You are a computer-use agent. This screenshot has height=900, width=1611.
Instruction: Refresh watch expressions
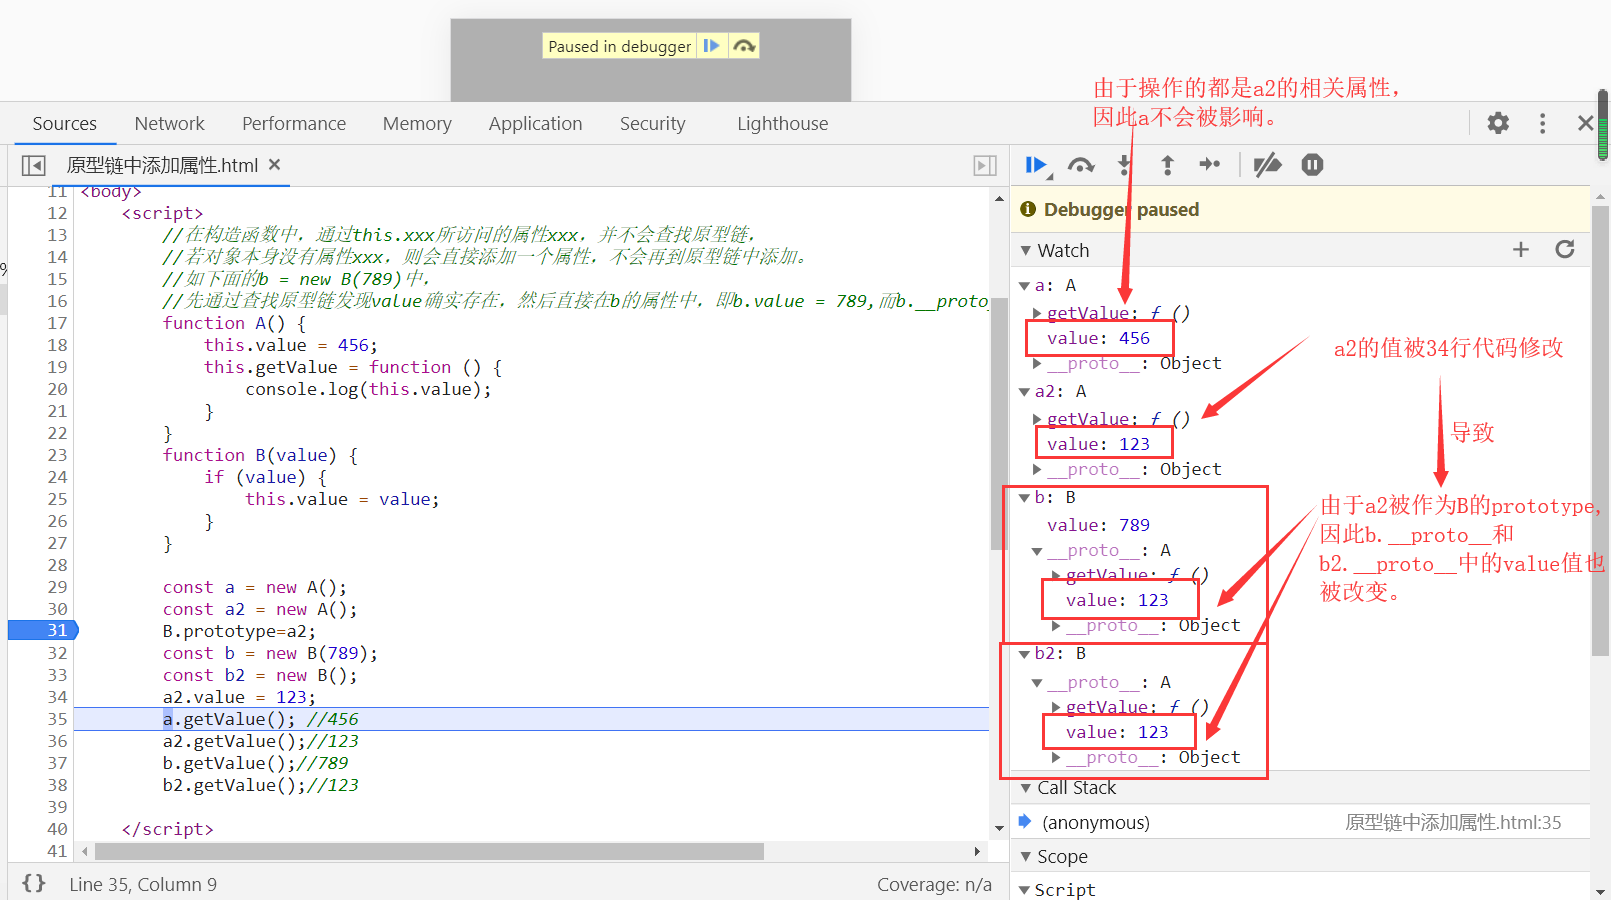point(1565,250)
